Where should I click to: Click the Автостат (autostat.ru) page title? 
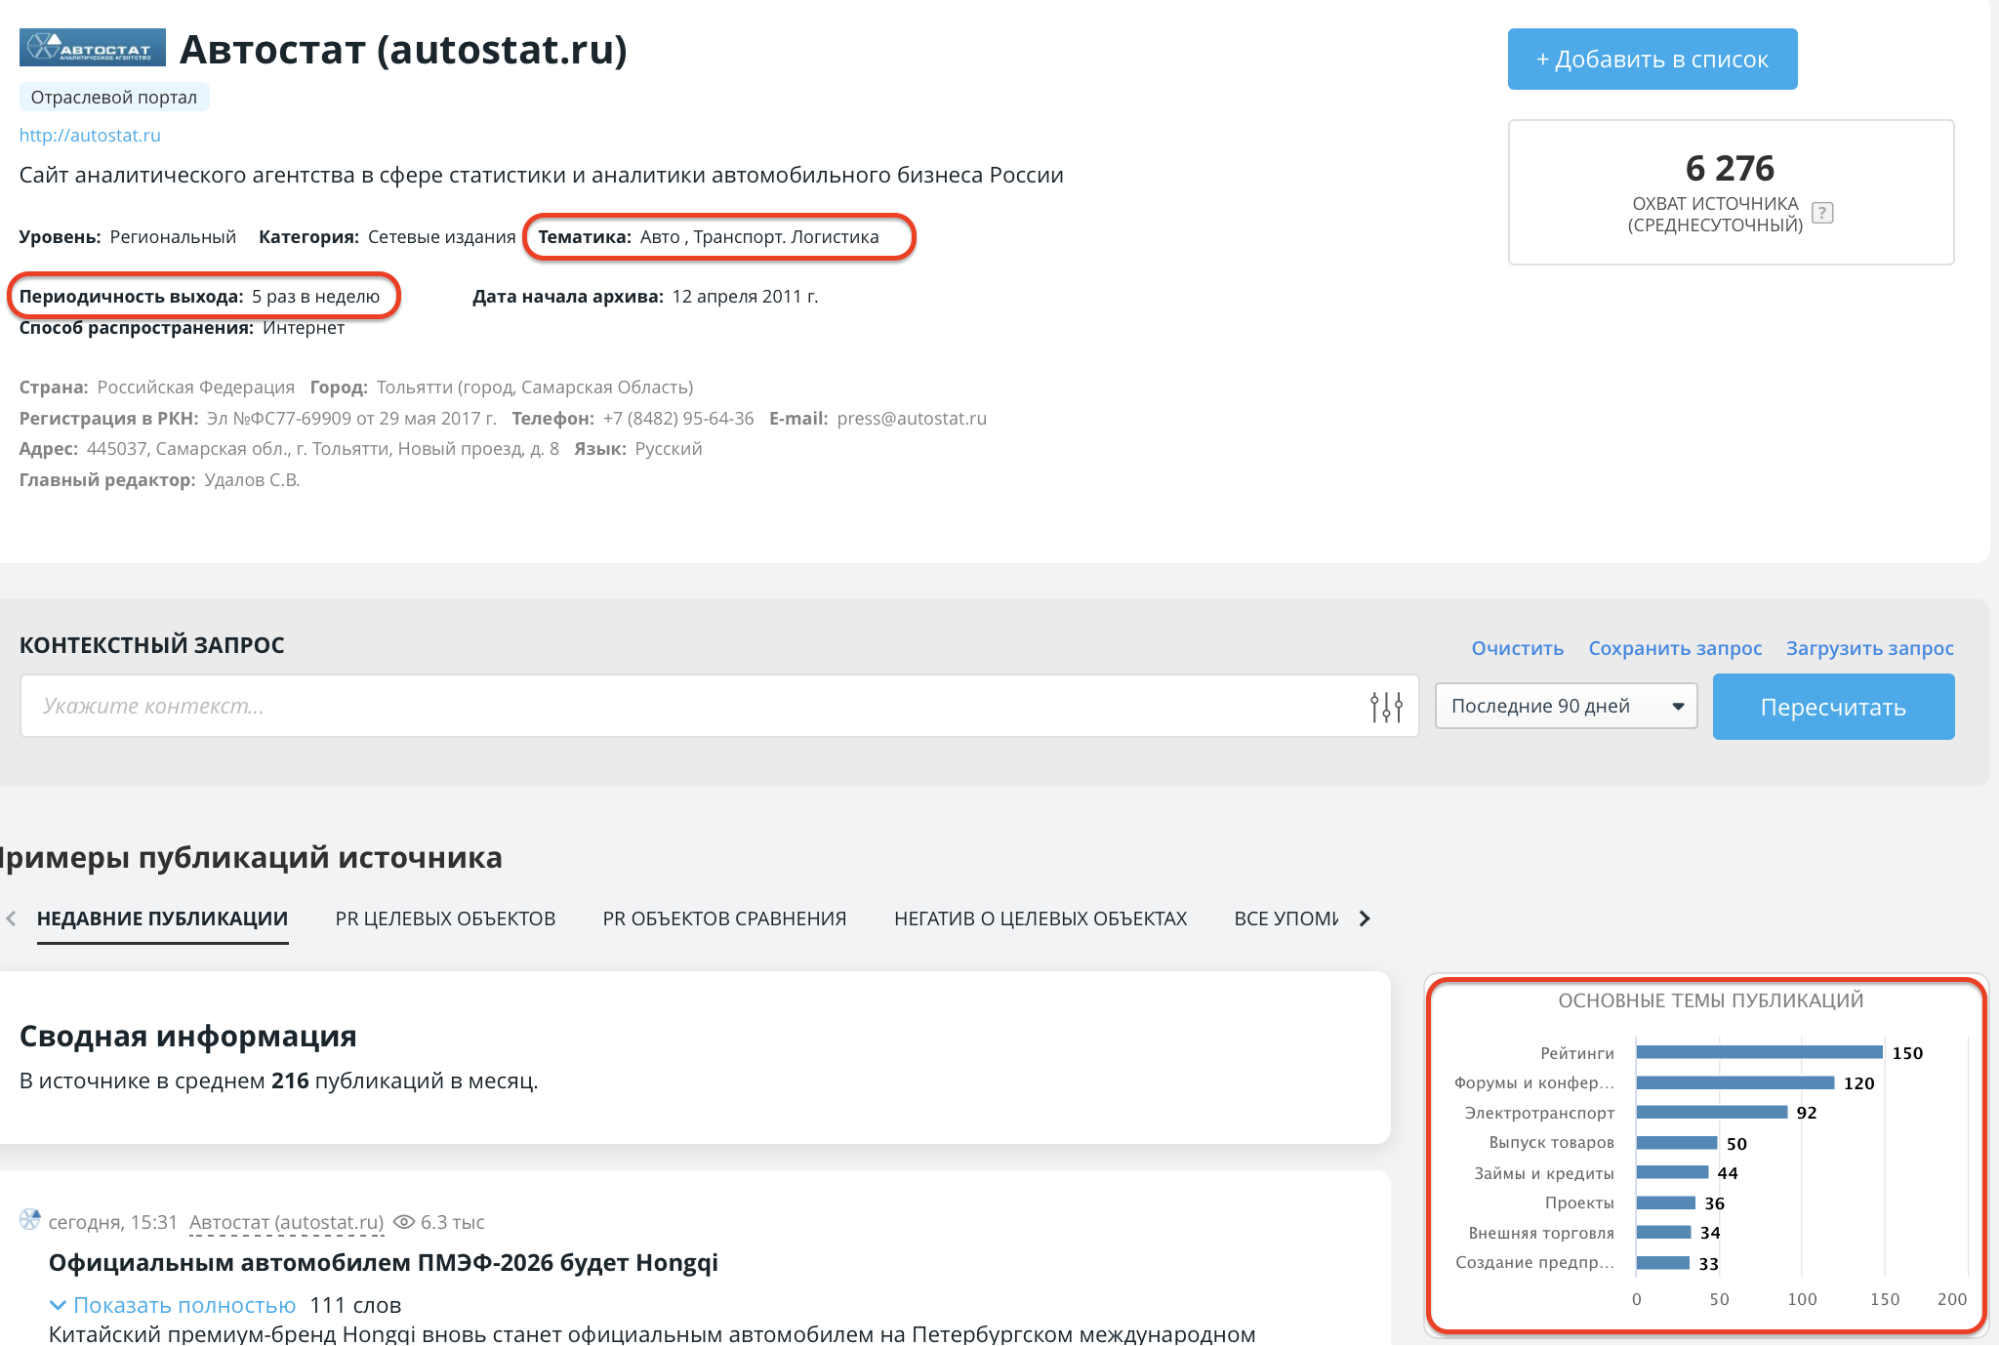click(x=403, y=49)
